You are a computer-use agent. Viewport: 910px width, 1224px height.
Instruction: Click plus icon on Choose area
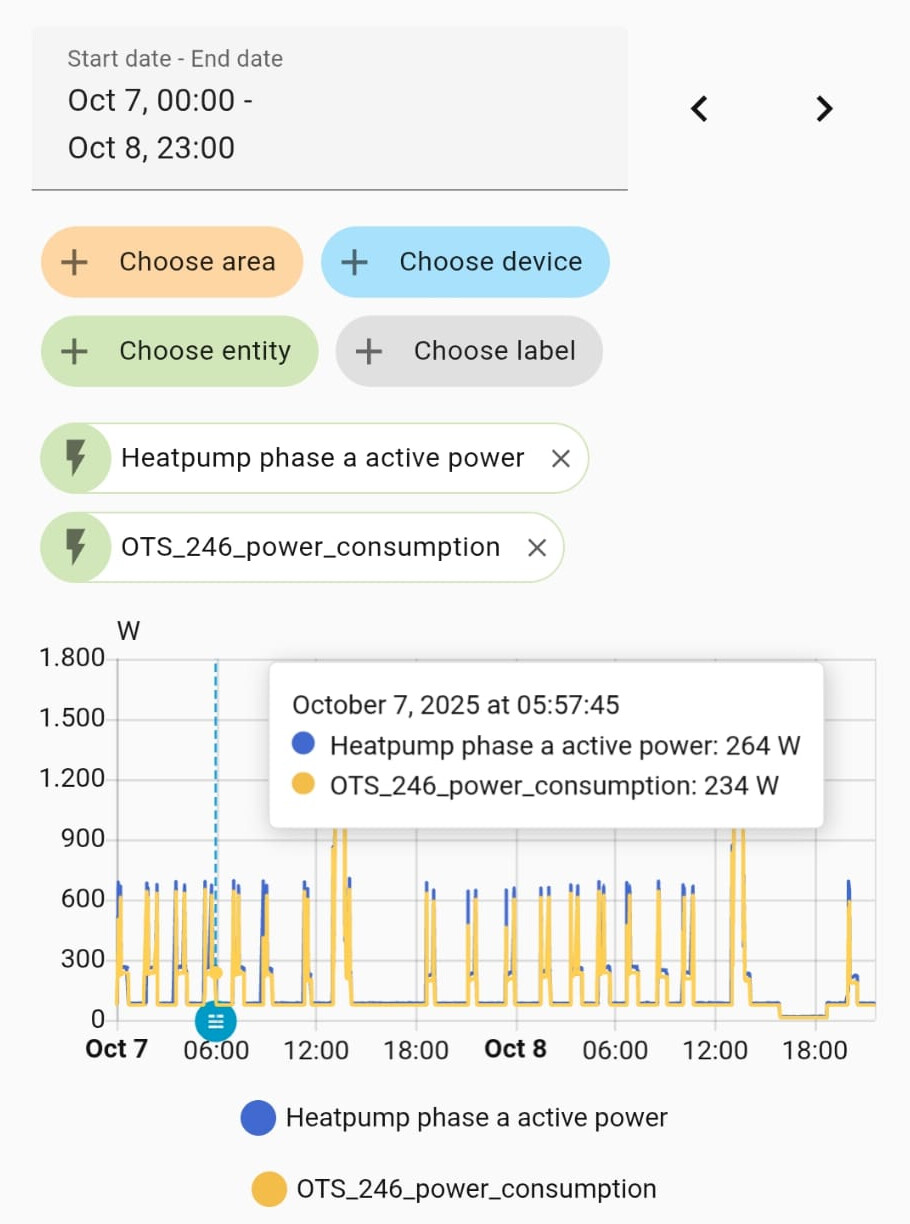point(74,262)
